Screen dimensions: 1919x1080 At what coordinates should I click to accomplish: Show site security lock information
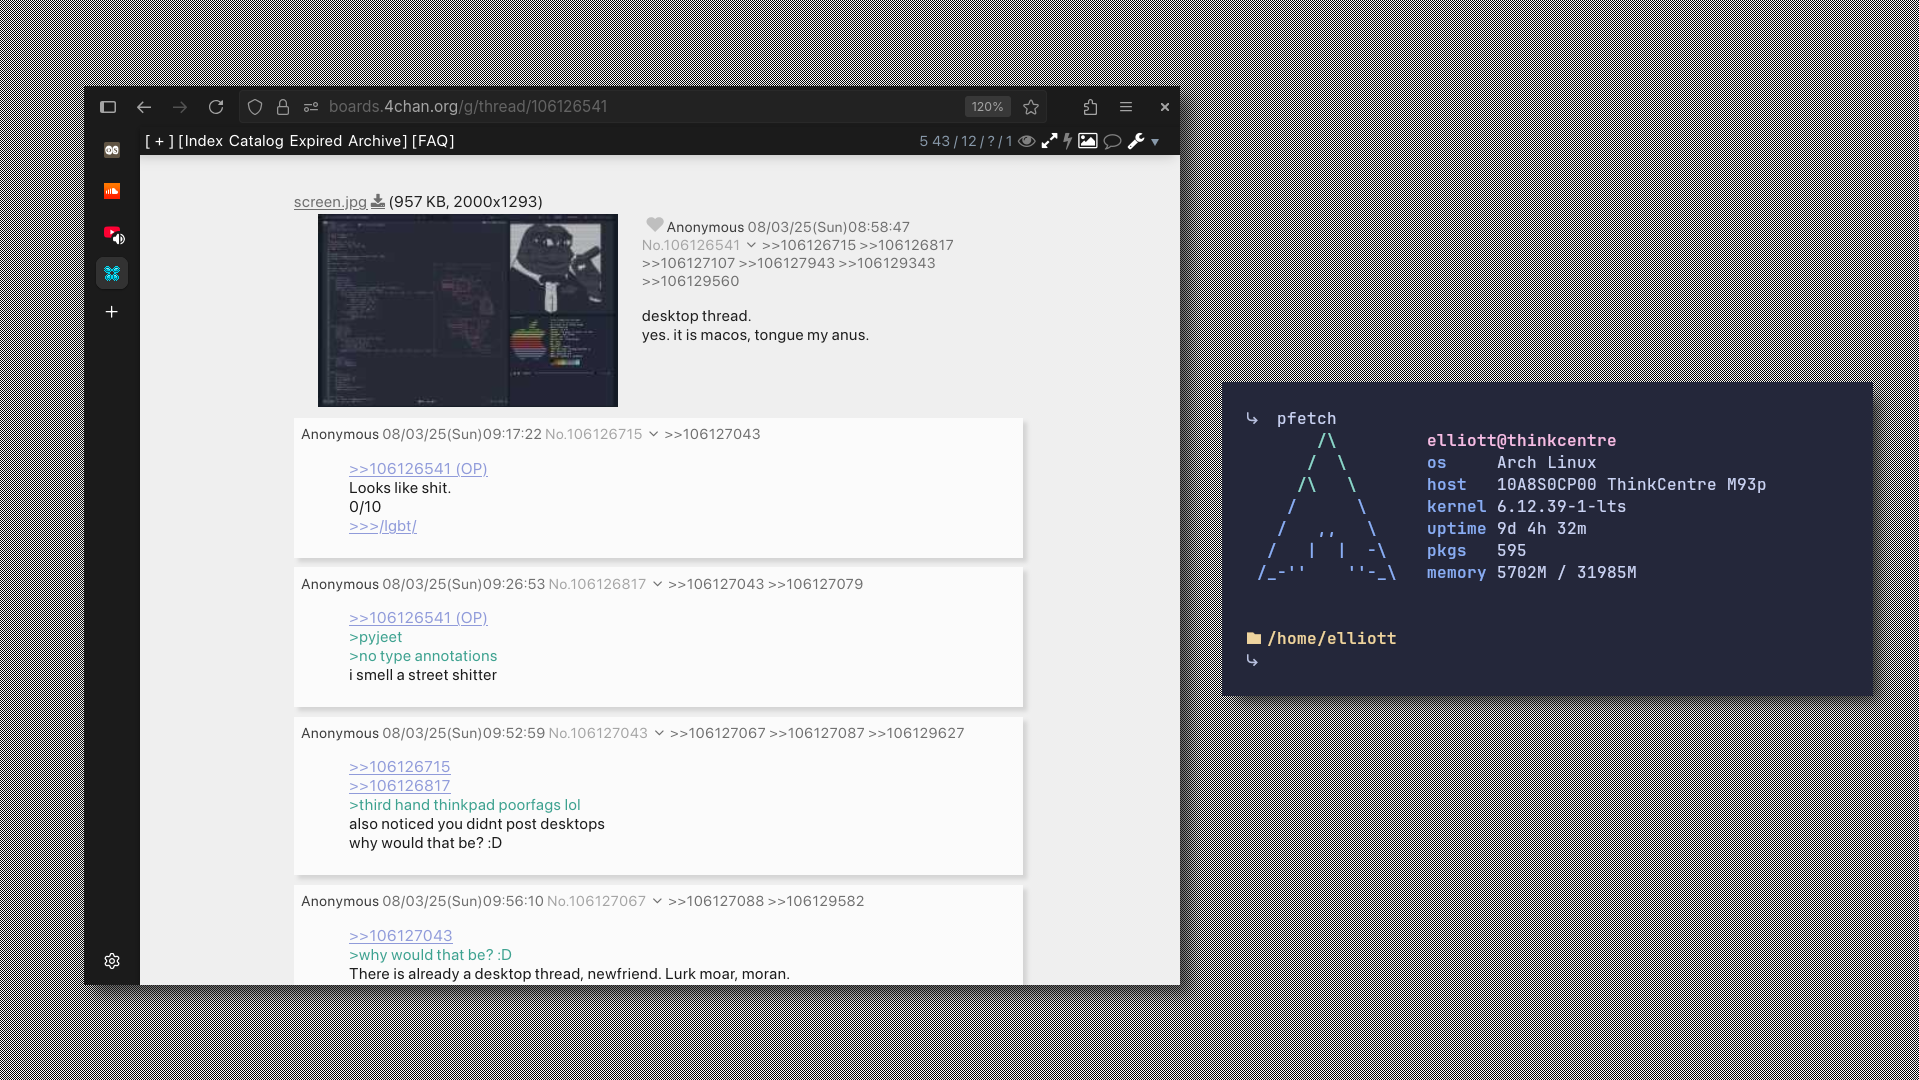pos(283,107)
